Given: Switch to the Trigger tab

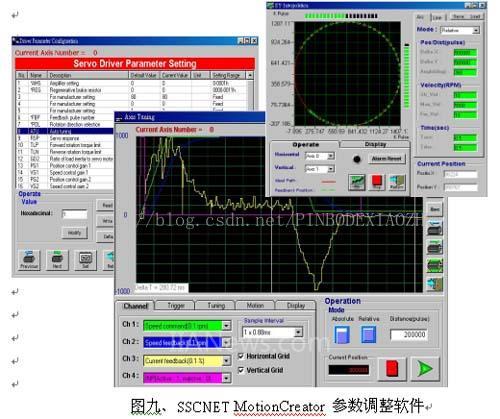Looking at the screenshot, I should [x=176, y=306].
